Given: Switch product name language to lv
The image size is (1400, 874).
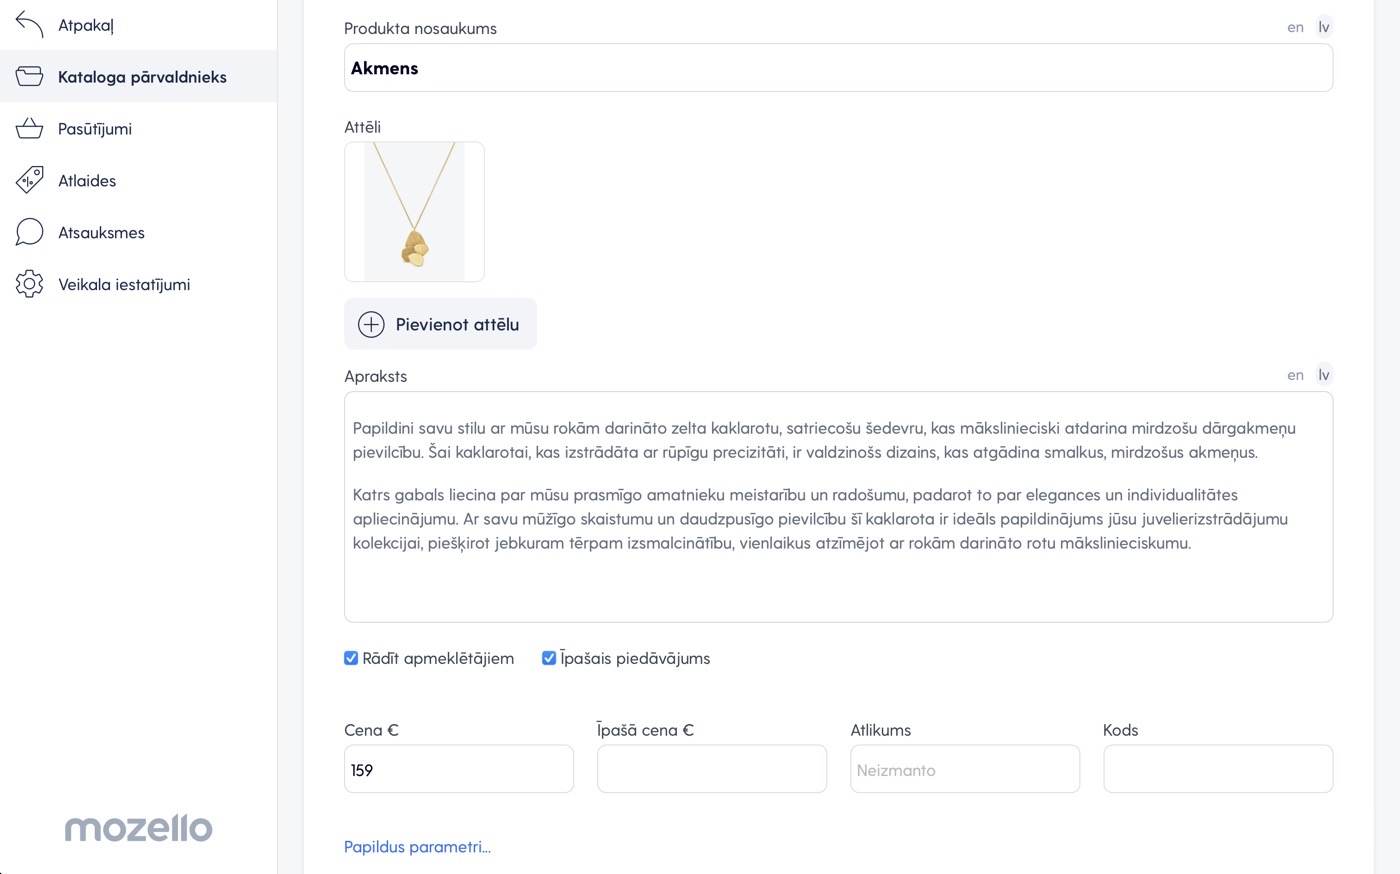Looking at the screenshot, I should (1324, 27).
